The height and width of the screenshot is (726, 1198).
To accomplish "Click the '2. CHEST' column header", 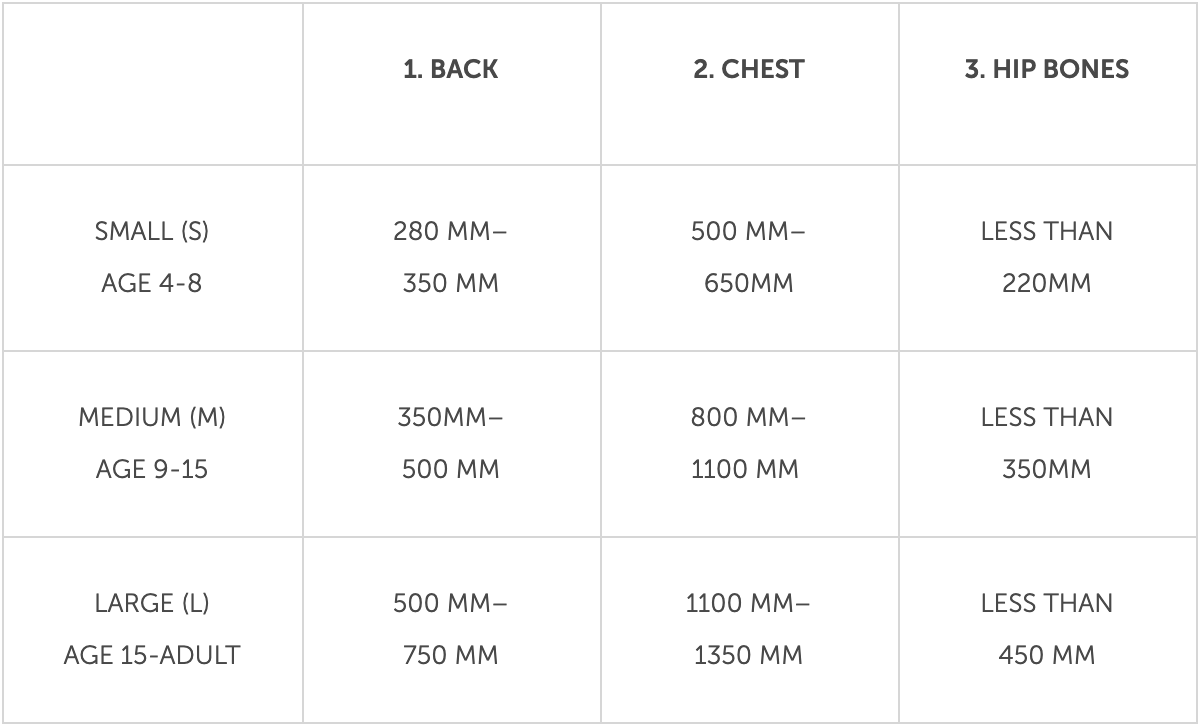I will [x=749, y=69].
